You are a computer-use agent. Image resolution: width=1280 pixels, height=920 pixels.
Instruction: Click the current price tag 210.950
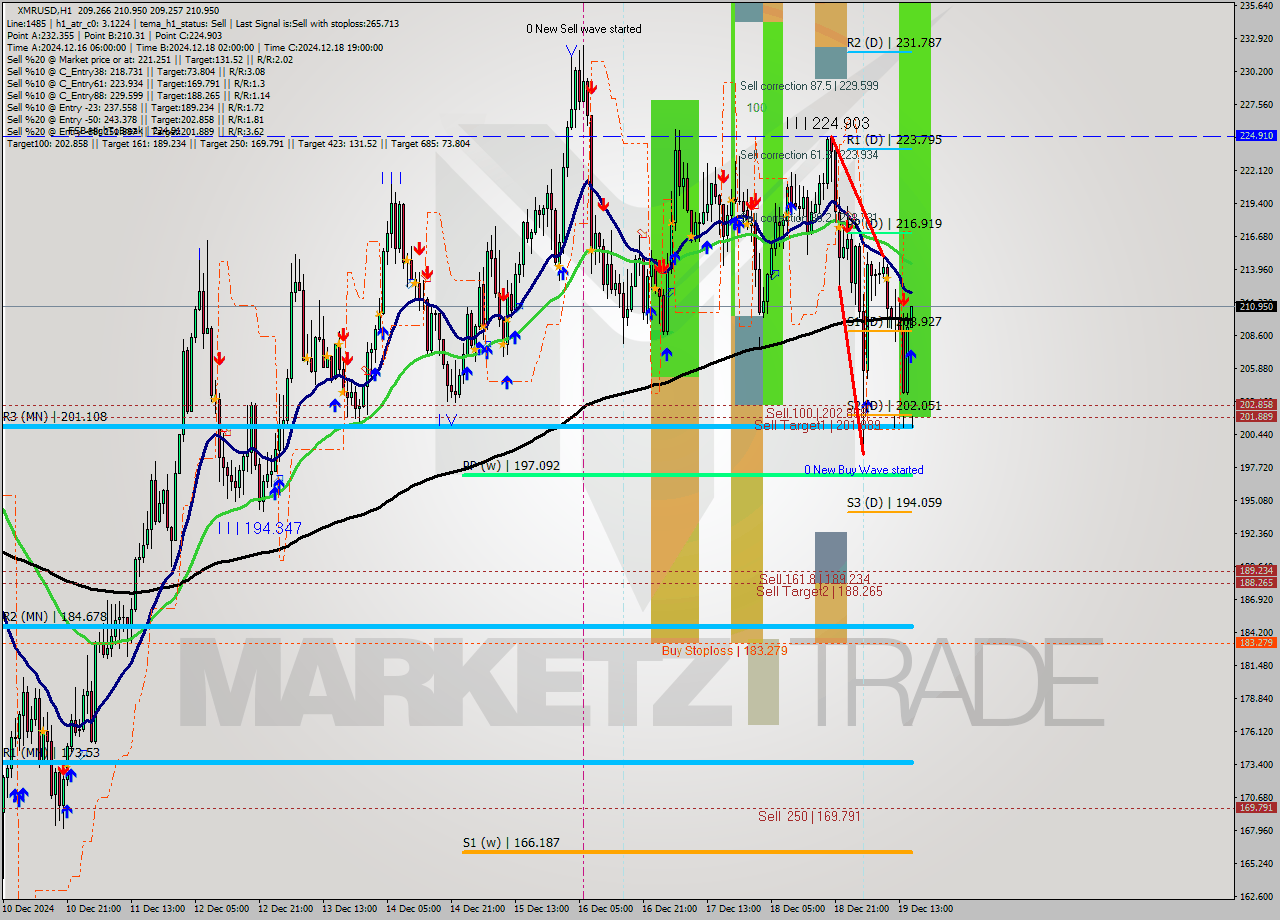tap(1256, 306)
